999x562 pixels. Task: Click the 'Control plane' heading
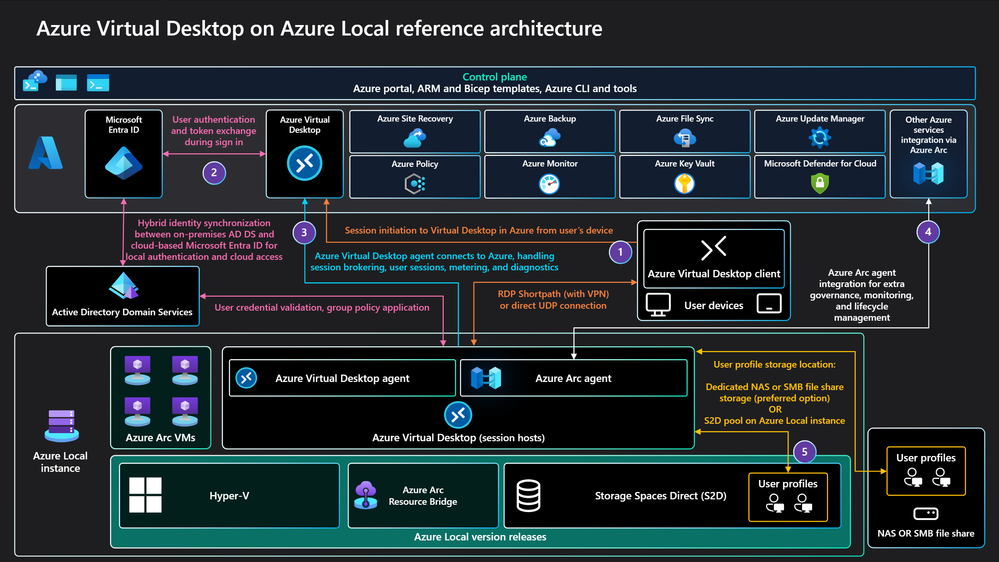tap(495, 76)
